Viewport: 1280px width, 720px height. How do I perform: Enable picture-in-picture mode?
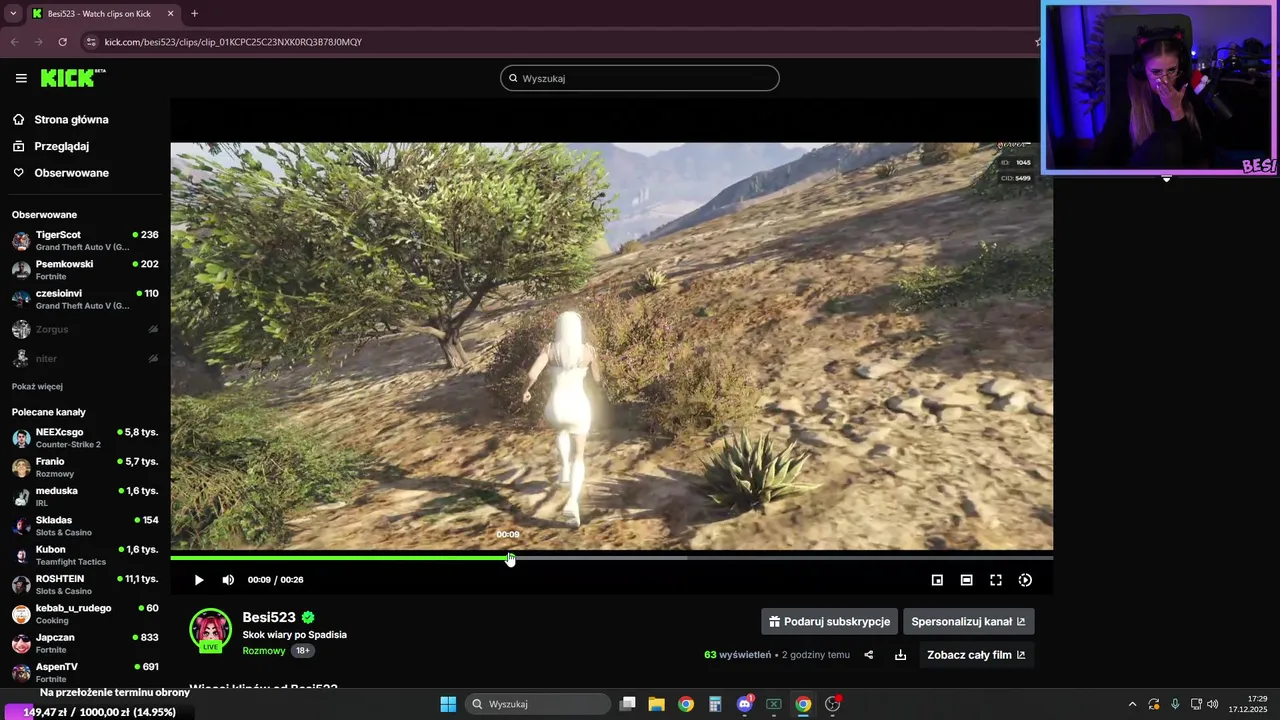coord(937,580)
